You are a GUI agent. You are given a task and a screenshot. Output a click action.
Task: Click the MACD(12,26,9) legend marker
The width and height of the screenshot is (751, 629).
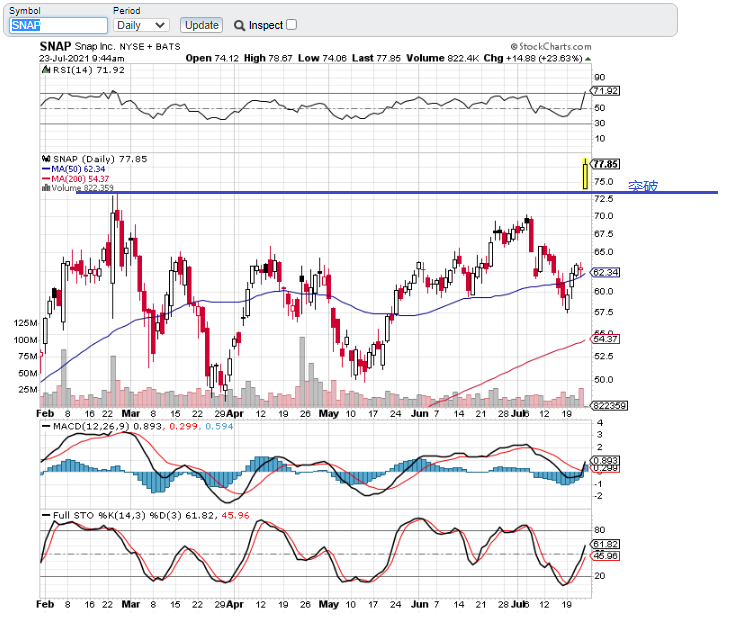45,427
